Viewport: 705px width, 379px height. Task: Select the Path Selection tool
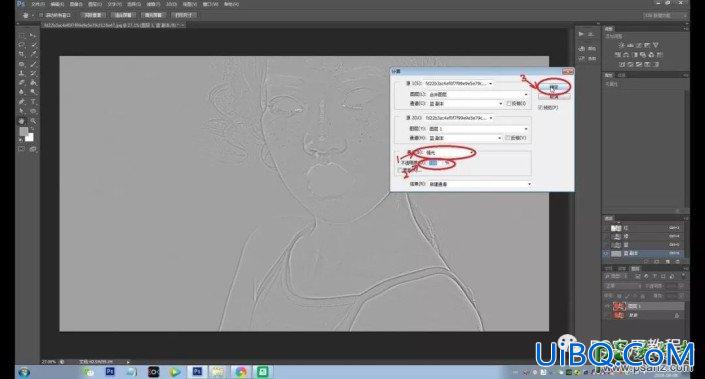[21, 111]
